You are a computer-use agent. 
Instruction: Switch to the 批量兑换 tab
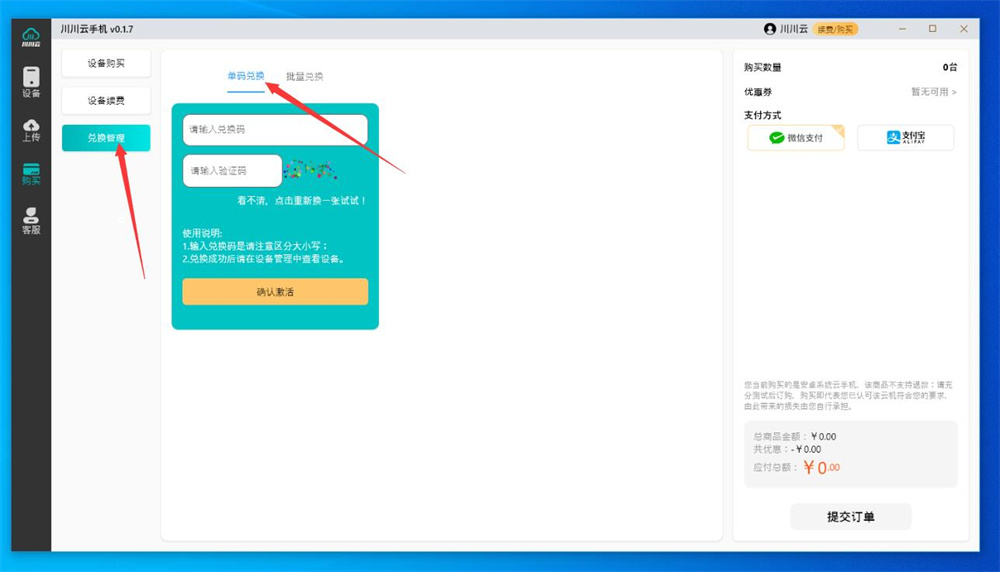pos(304,77)
